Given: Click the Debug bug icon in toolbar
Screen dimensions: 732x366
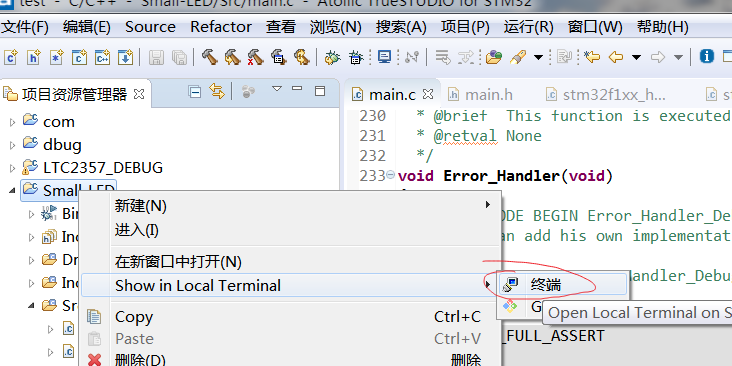Looking at the screenshot, I should (332, 57).
